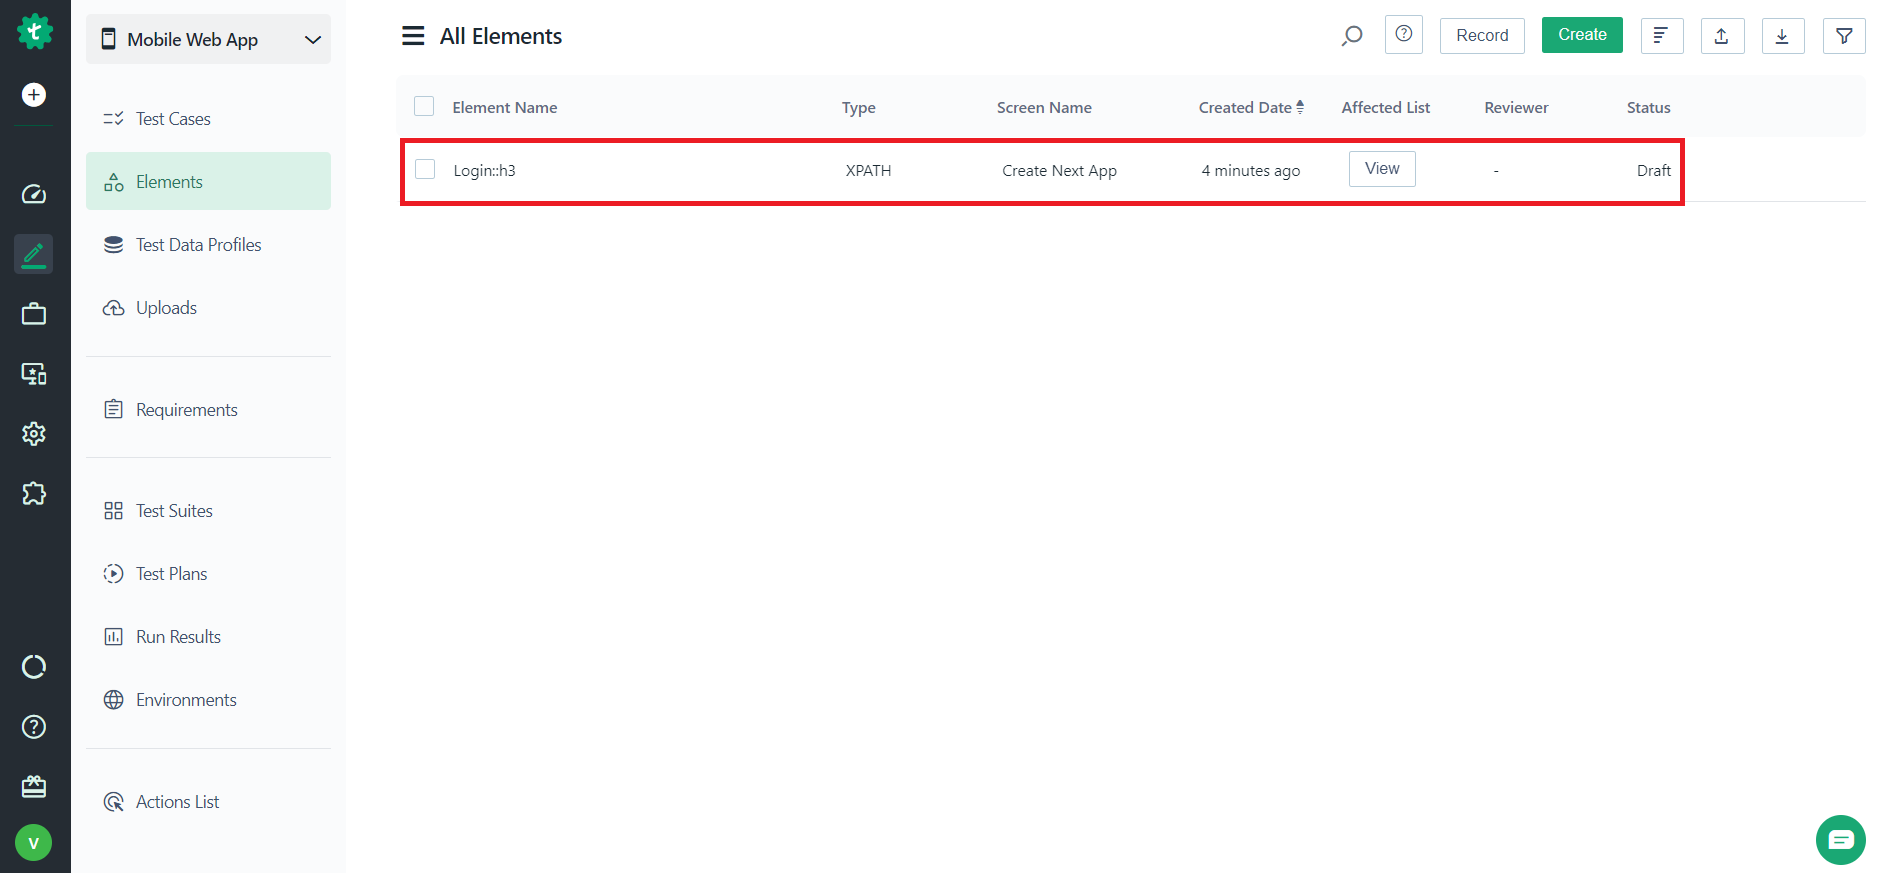Open the settings gear icon
This screenshot has width=1900, height=873.
click(x=34, y=434)
